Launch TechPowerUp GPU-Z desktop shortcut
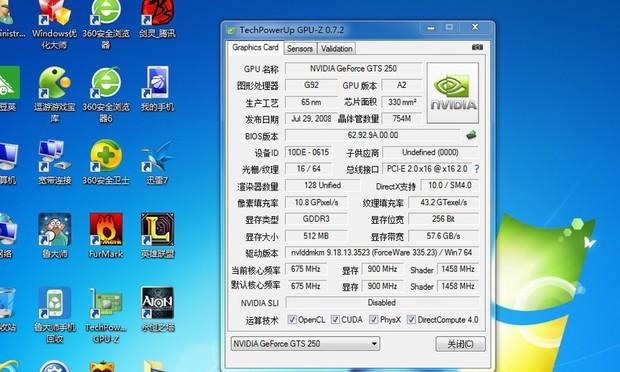The width and height of the screenshot is (620, 372). coord(106,315)
